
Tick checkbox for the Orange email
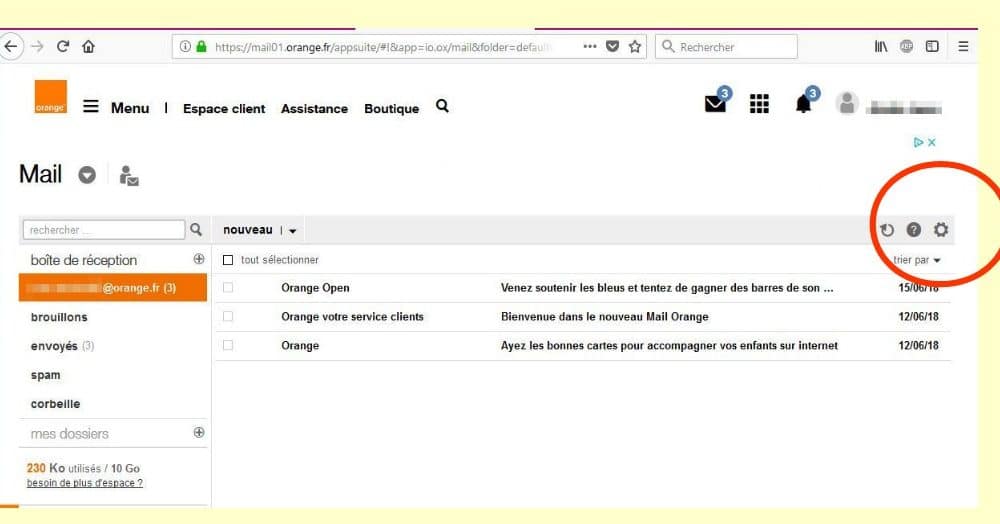coord(228,345)
